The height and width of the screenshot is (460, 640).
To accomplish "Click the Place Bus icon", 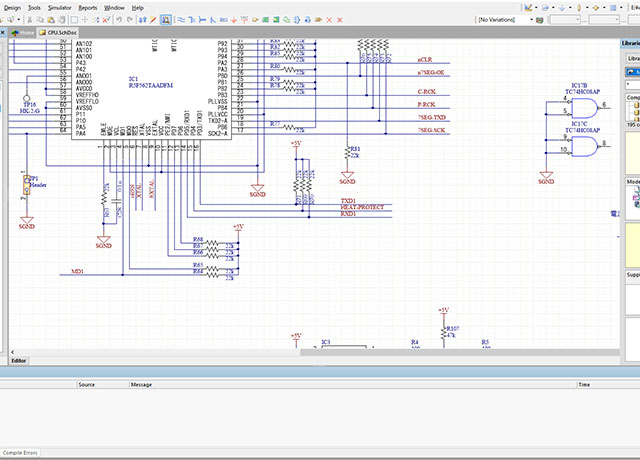I will [192, 20].
